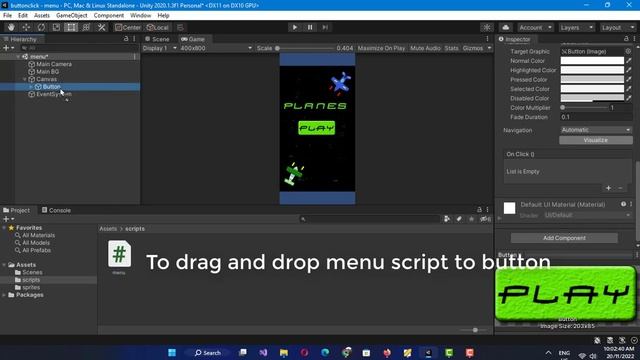This screenshot has width=640, height=360.
Task: Click the Visualize button
Action: tap(596, 140)
